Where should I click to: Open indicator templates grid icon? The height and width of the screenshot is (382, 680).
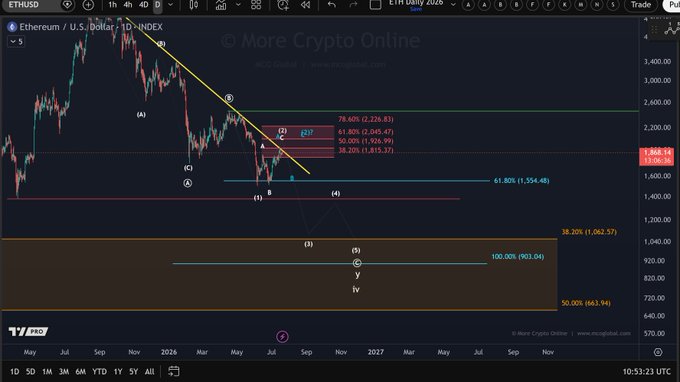(x=256, y=5)
